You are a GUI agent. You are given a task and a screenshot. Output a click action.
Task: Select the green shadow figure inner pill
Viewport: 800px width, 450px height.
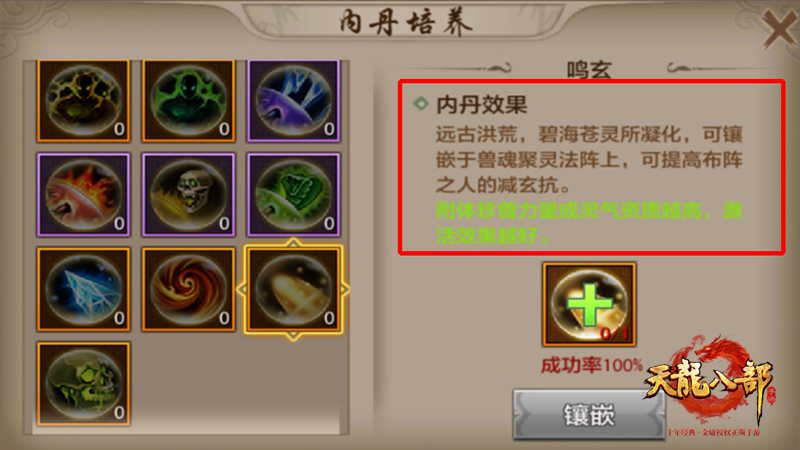(x=189, y=101)
